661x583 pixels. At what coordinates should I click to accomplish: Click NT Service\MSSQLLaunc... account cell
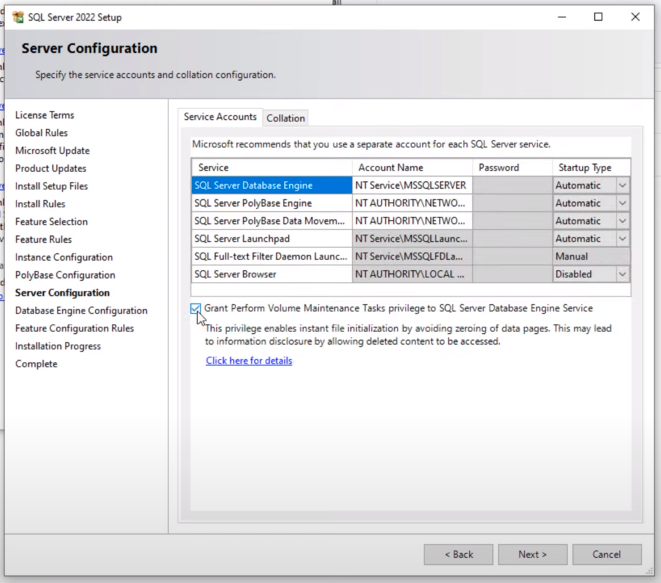point(412,239)
